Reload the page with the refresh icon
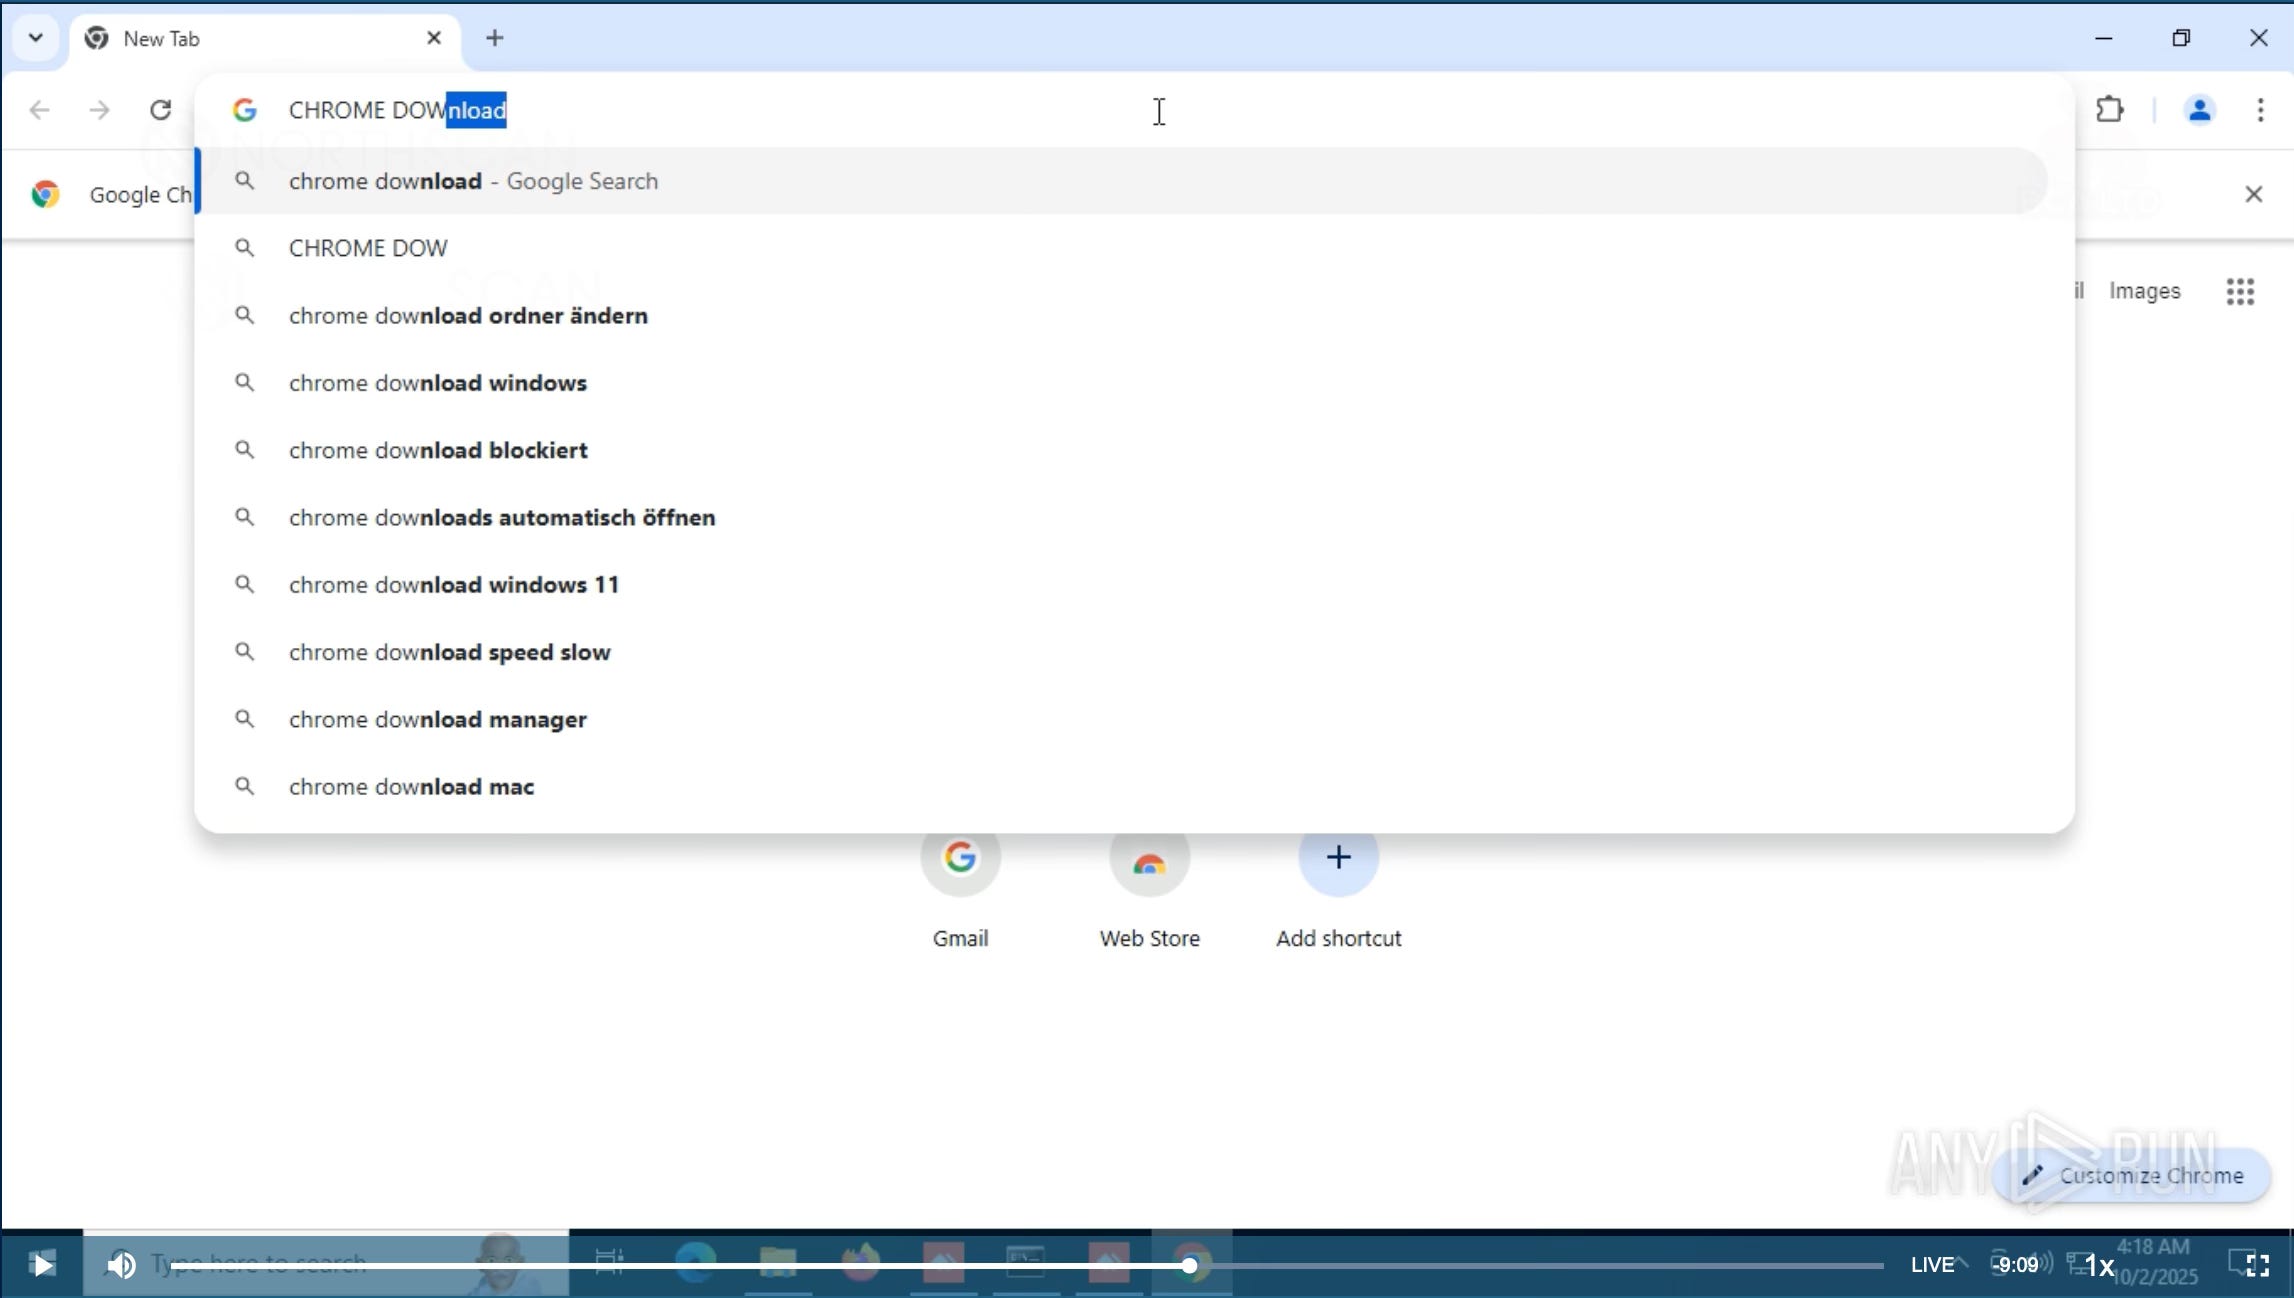 pyautogui.click(x=160, y=110)
